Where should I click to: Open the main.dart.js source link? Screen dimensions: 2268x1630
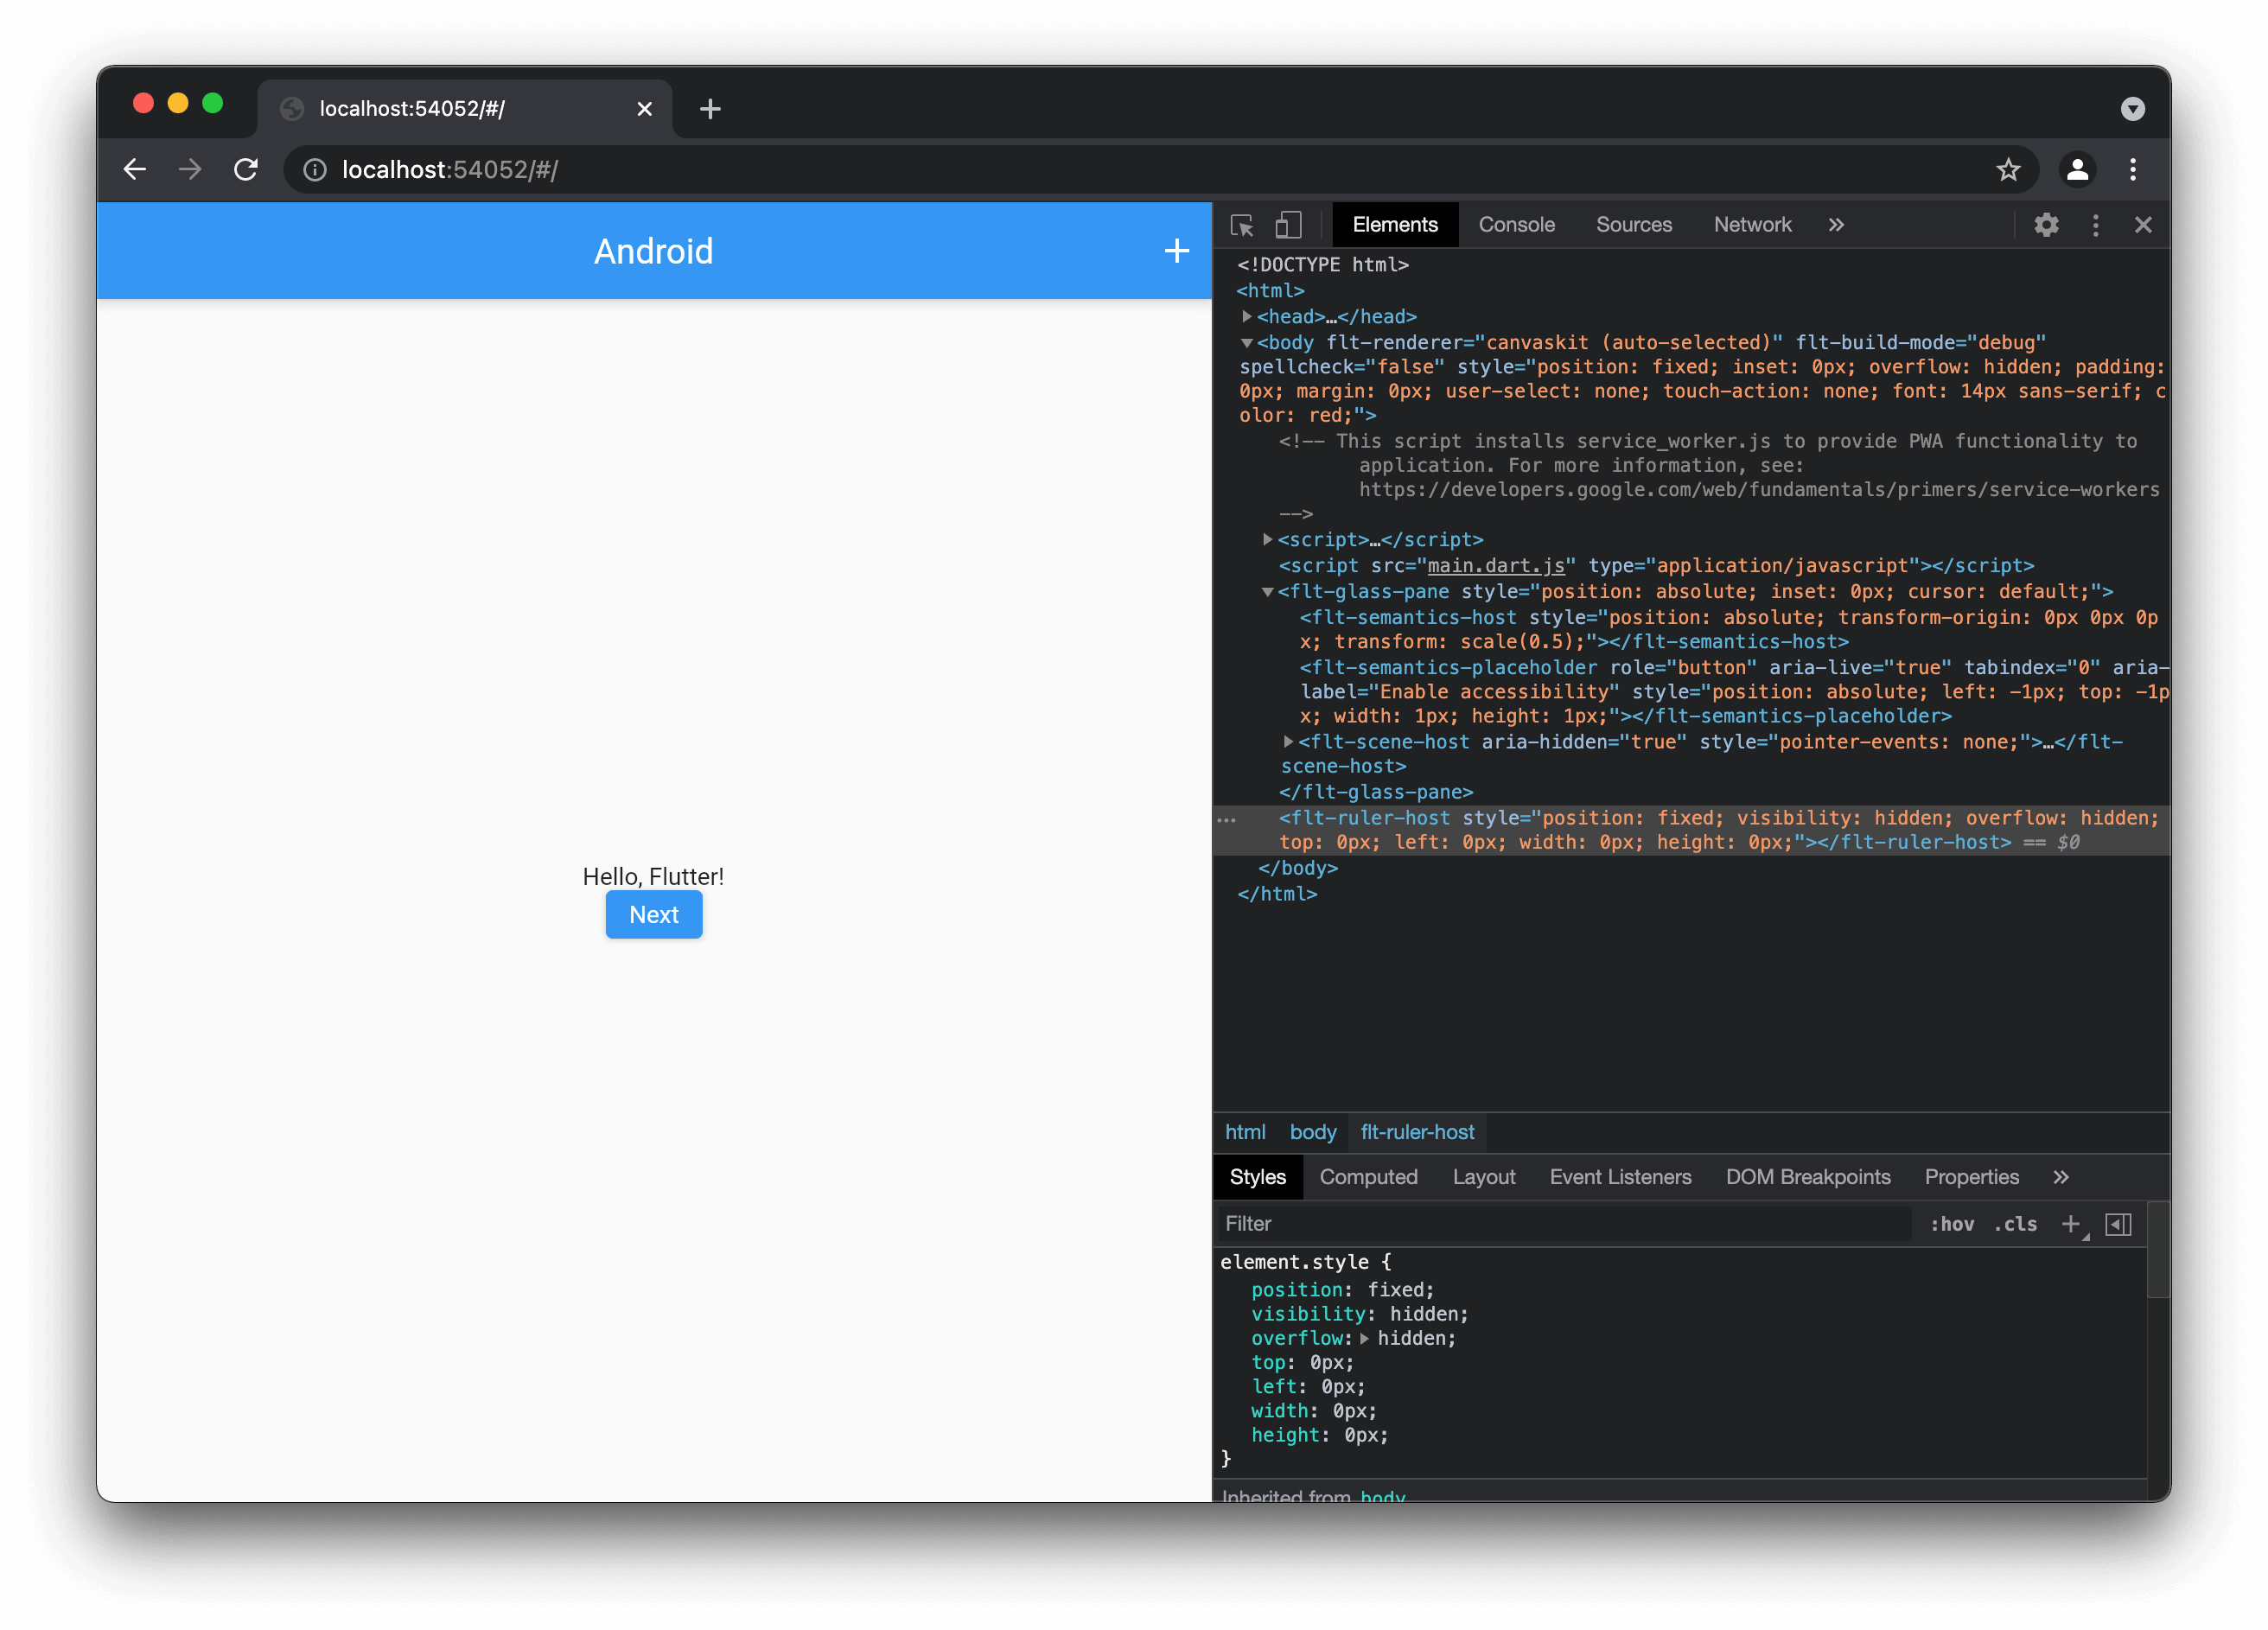click(1495, 565)
